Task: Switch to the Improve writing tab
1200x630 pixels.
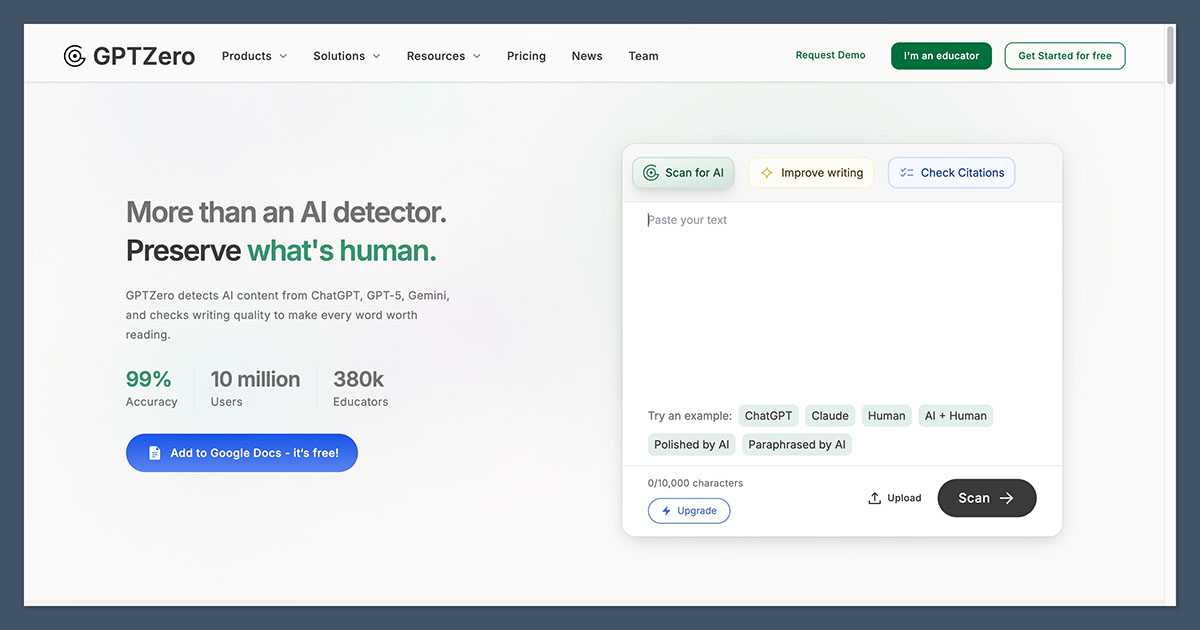Action: pyautogui.click(x=811, y=172)
